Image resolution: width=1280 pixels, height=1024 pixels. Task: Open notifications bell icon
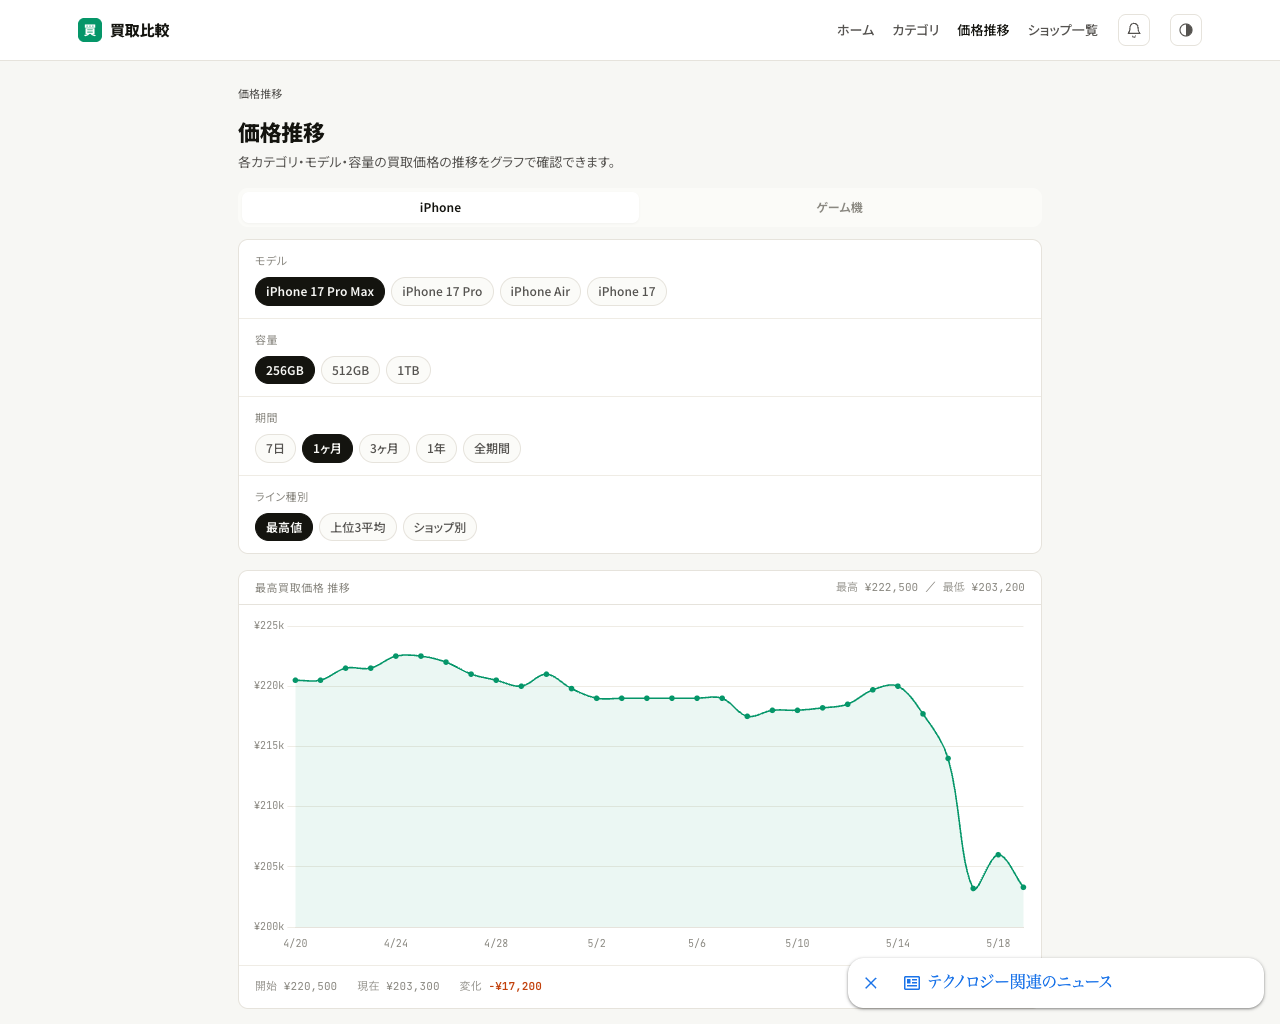(x=1134, y=30)
